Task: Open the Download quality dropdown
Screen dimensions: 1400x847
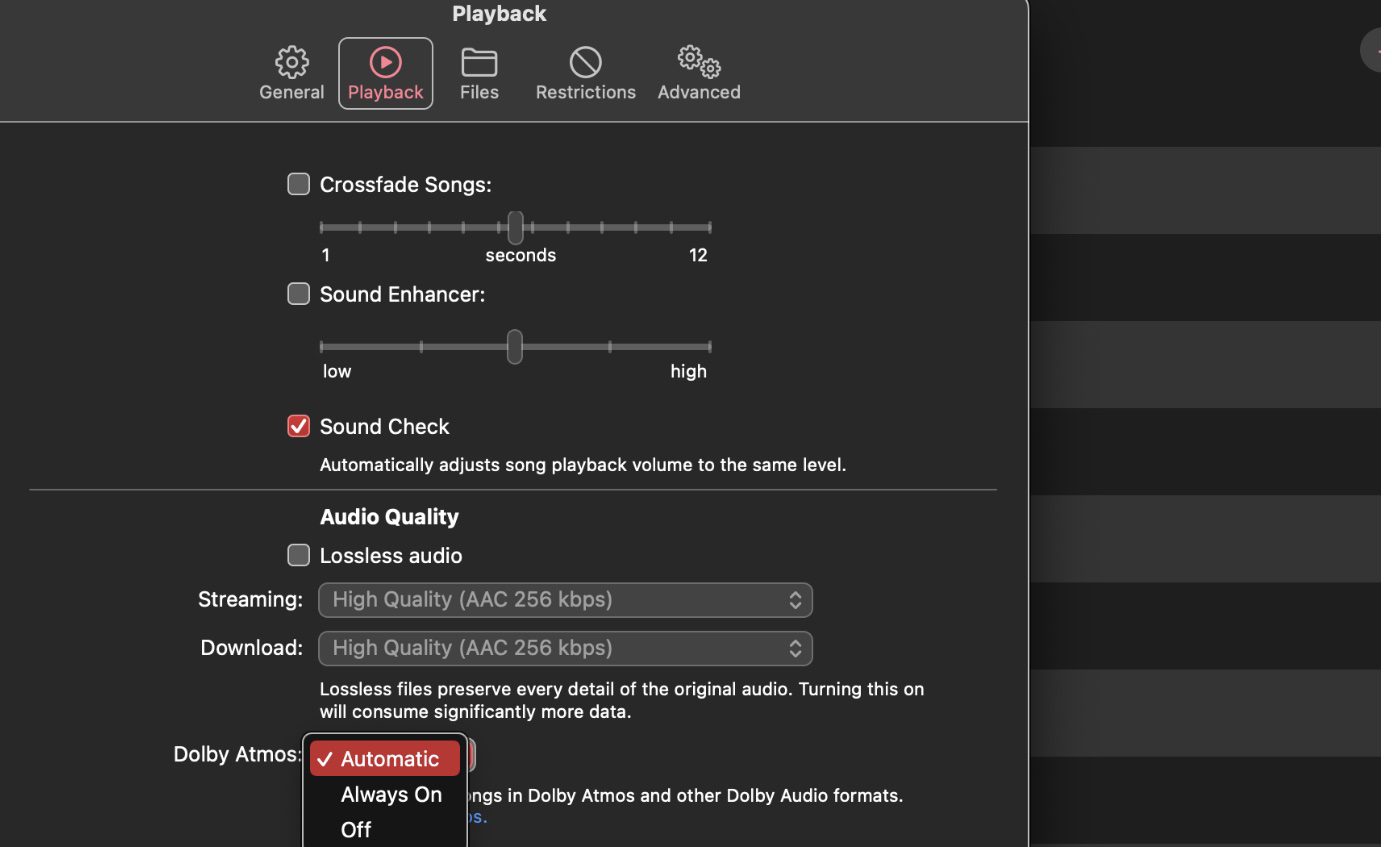Action: coord(565,648)
